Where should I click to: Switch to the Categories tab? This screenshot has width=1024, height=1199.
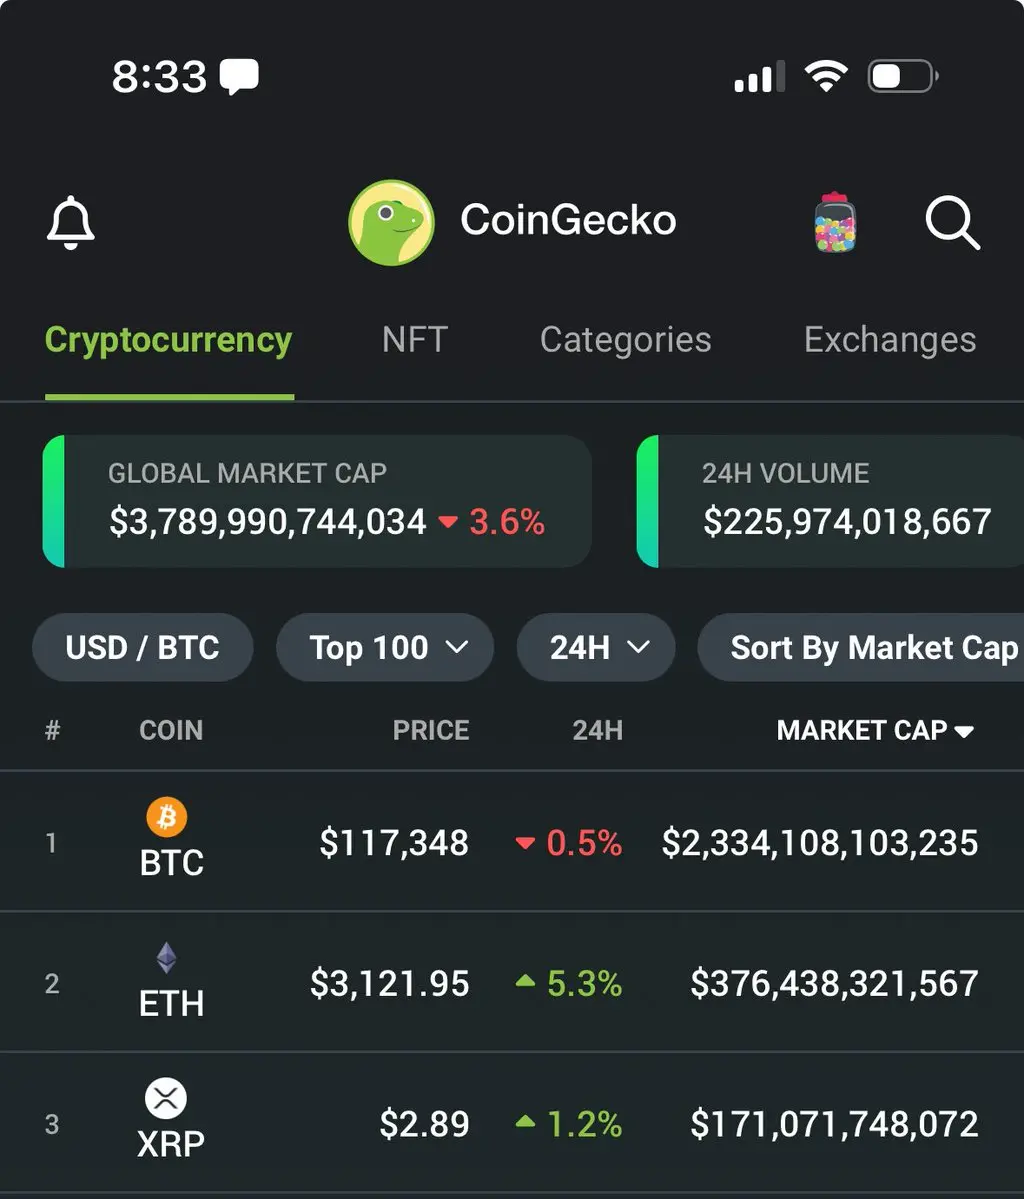[x=626, y=340]
